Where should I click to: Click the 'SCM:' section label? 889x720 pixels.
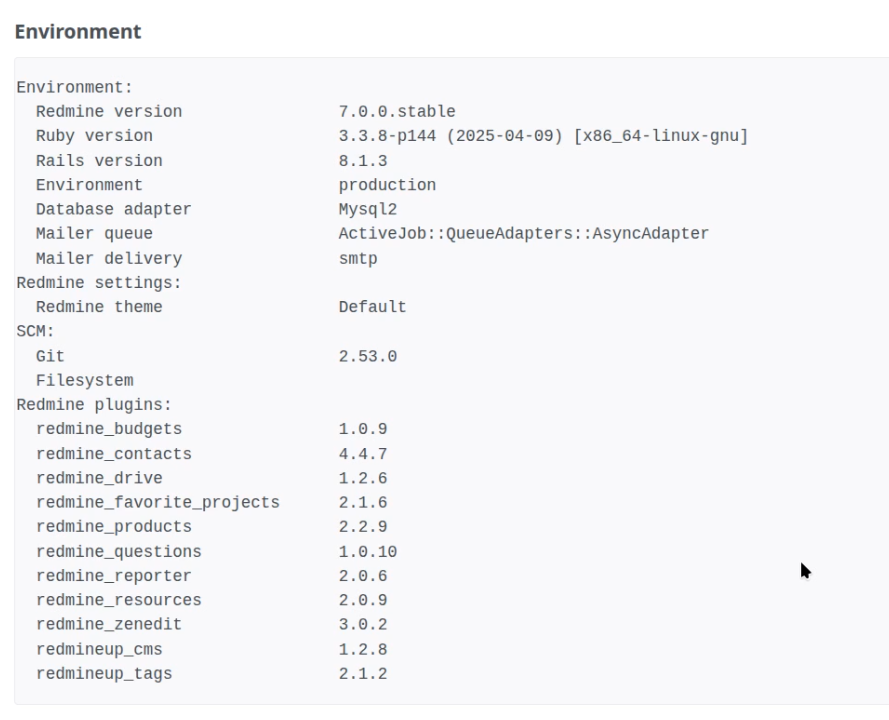pos(35,332)
